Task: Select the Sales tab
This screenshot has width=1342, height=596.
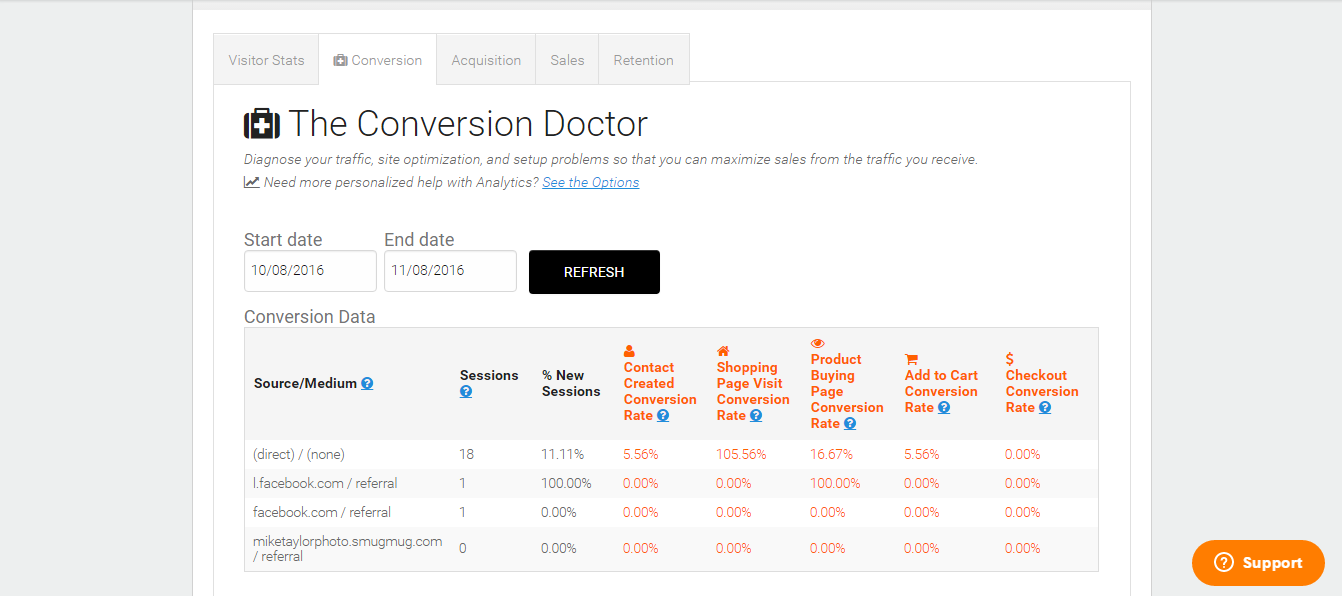Action: coord(567,60)
